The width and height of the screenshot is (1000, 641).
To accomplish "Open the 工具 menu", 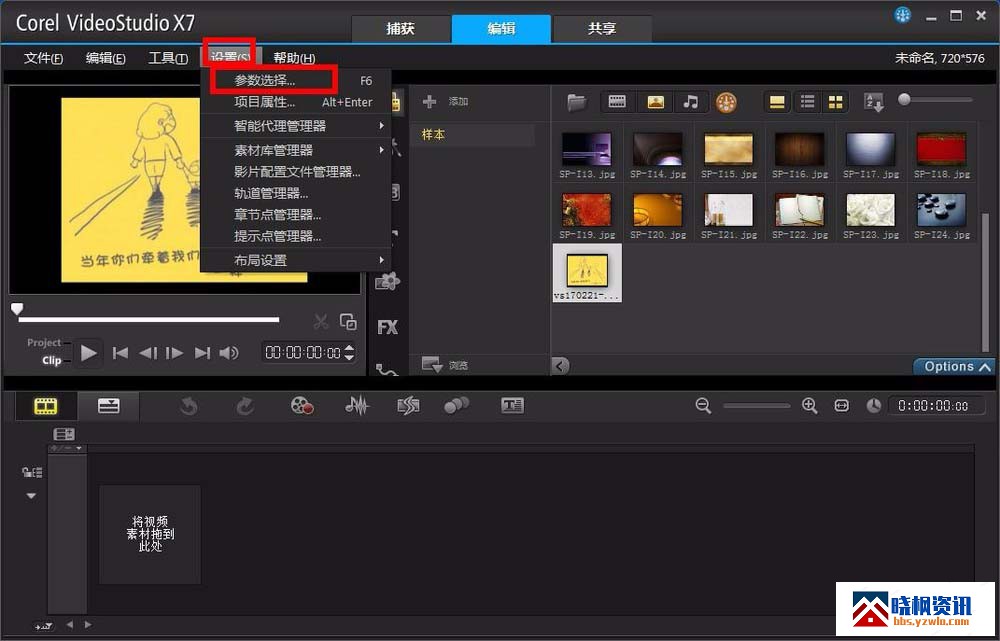I will [168, 58].
